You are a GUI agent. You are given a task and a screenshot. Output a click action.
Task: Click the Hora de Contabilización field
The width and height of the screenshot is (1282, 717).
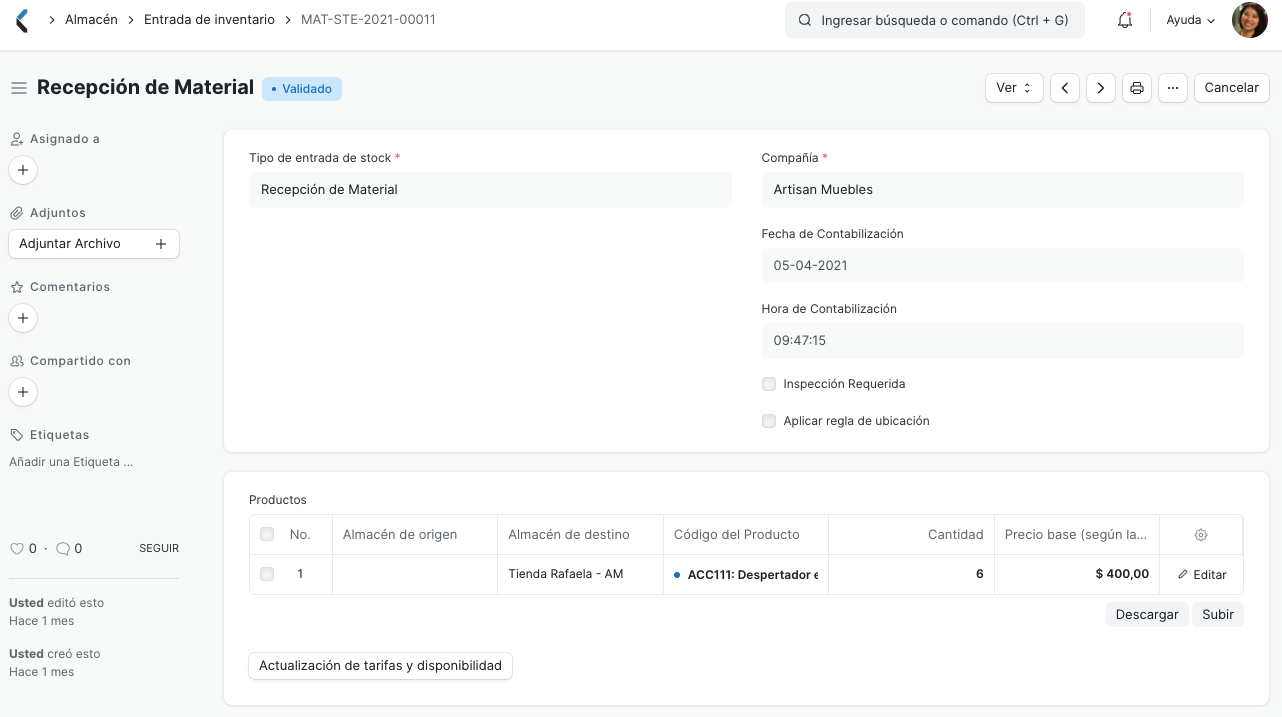tap(1003, 341)
